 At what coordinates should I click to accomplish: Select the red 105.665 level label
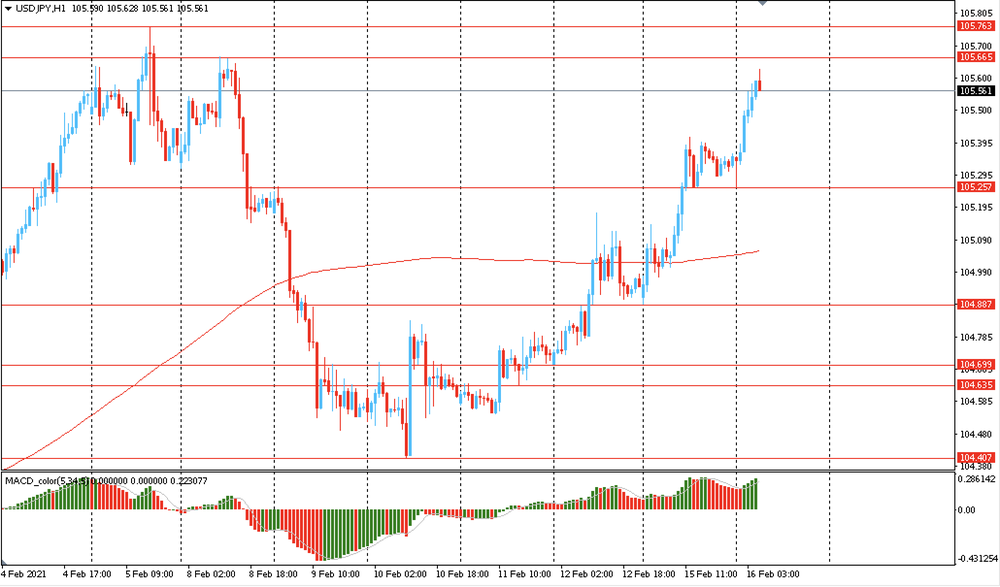pyautogui.click(x=976, y=57)
